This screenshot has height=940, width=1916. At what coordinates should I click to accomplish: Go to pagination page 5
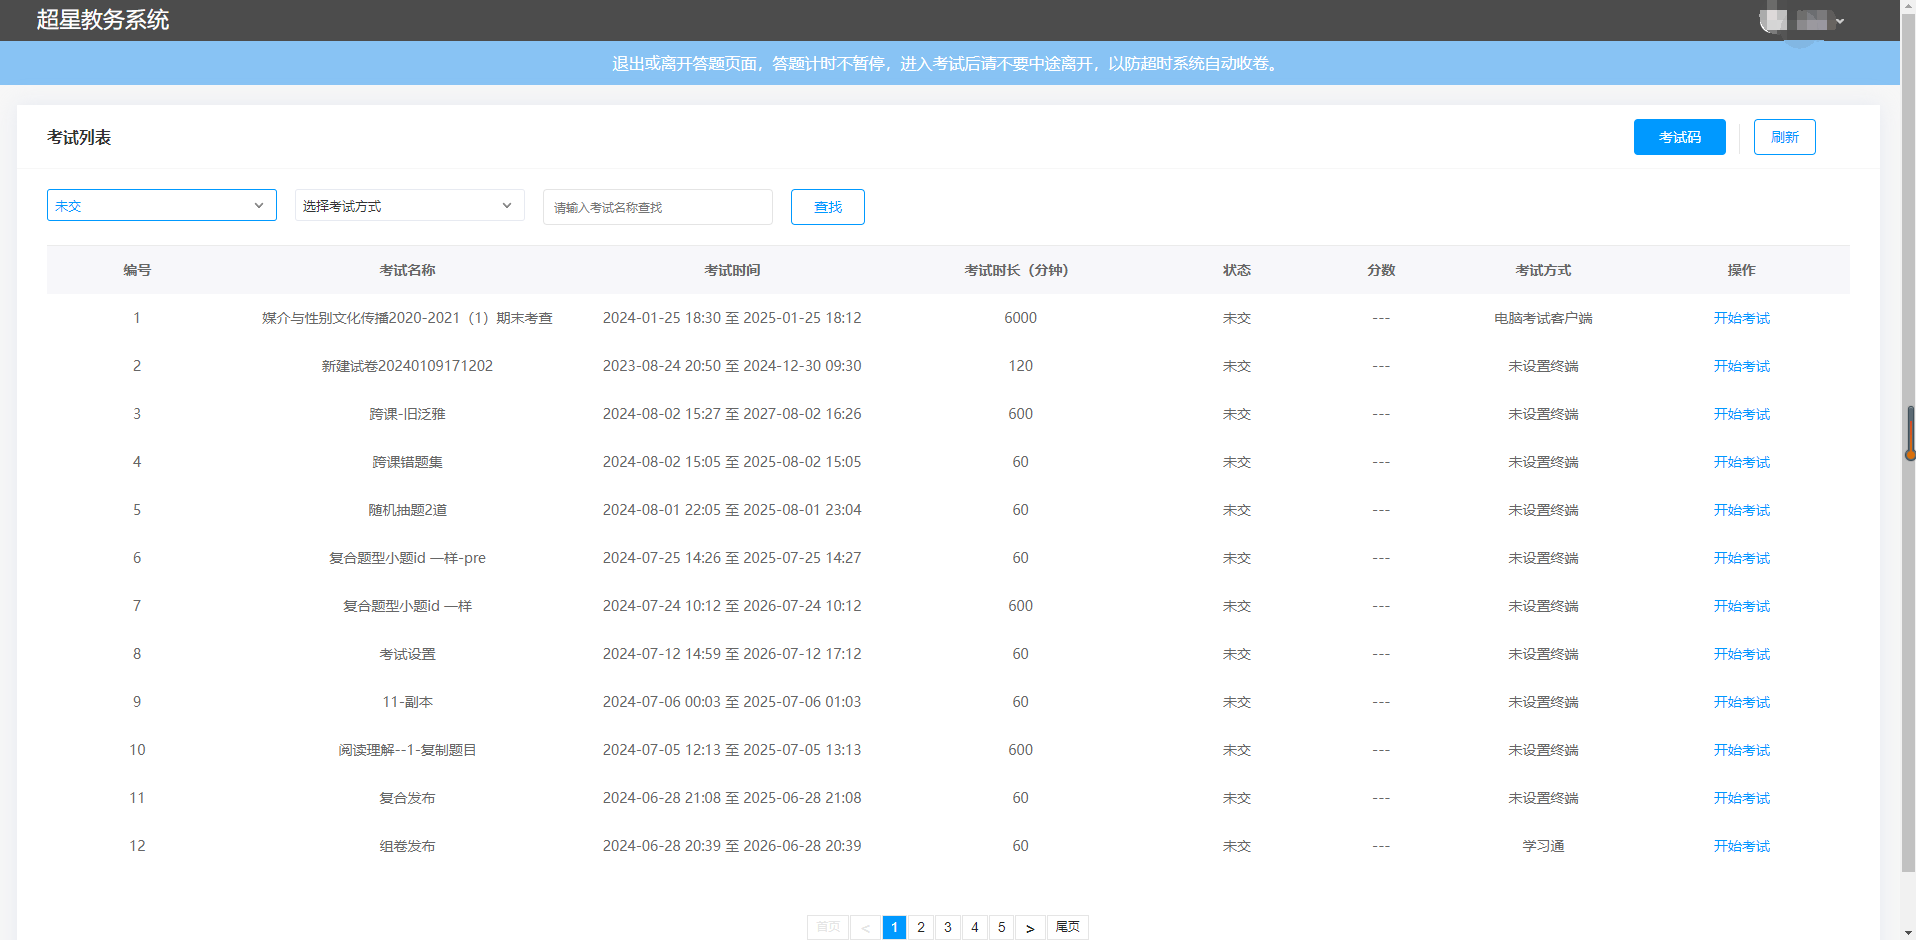pyautogui.click(x=1002, y=927)
